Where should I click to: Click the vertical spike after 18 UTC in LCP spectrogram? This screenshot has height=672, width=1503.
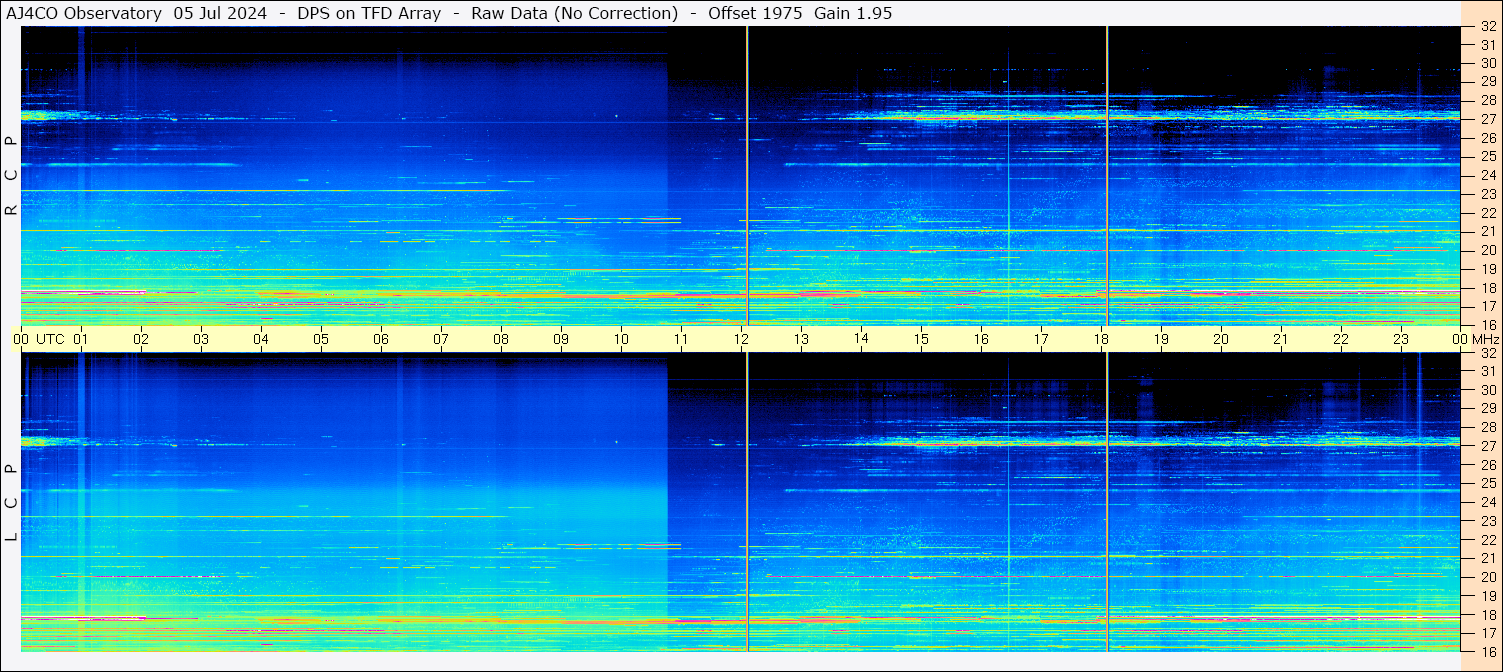pyautogui.click(x=1107, y=502)
